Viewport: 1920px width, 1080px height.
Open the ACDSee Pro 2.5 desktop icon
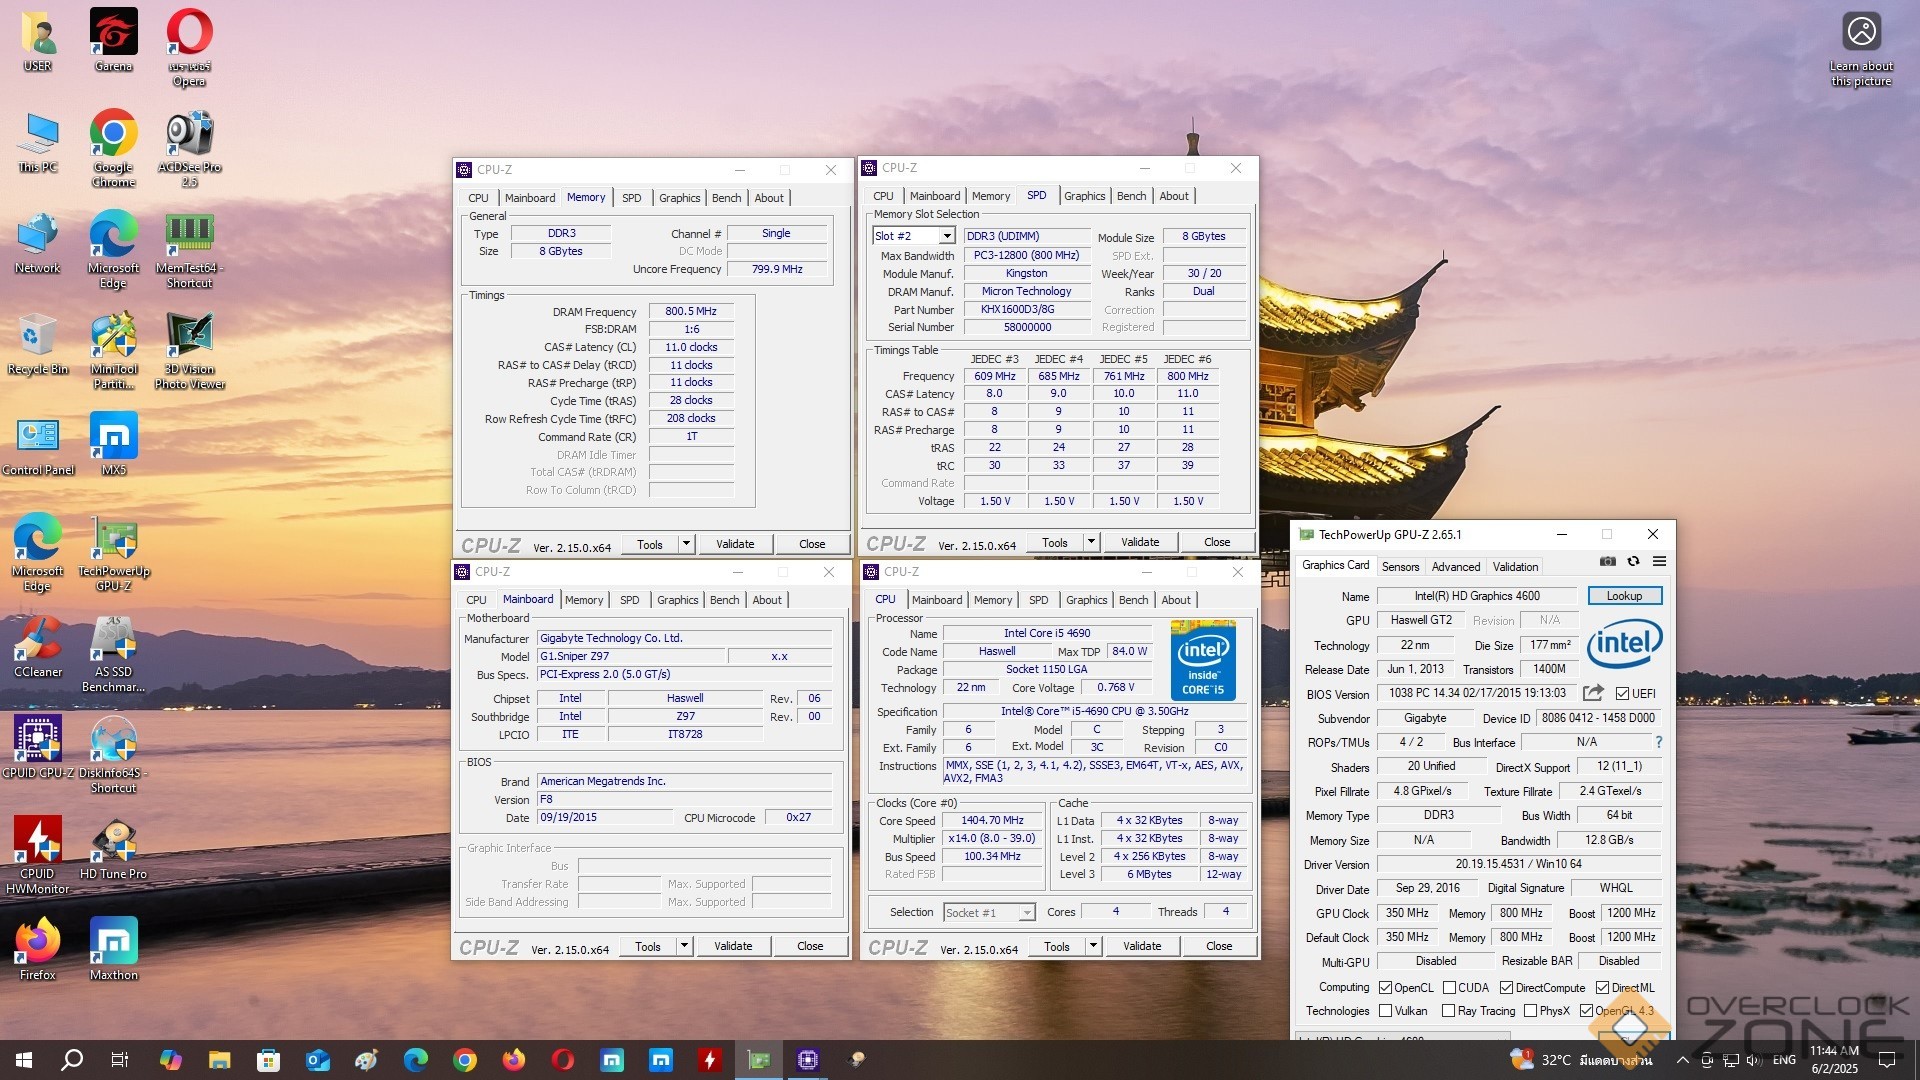coord(189,148)
